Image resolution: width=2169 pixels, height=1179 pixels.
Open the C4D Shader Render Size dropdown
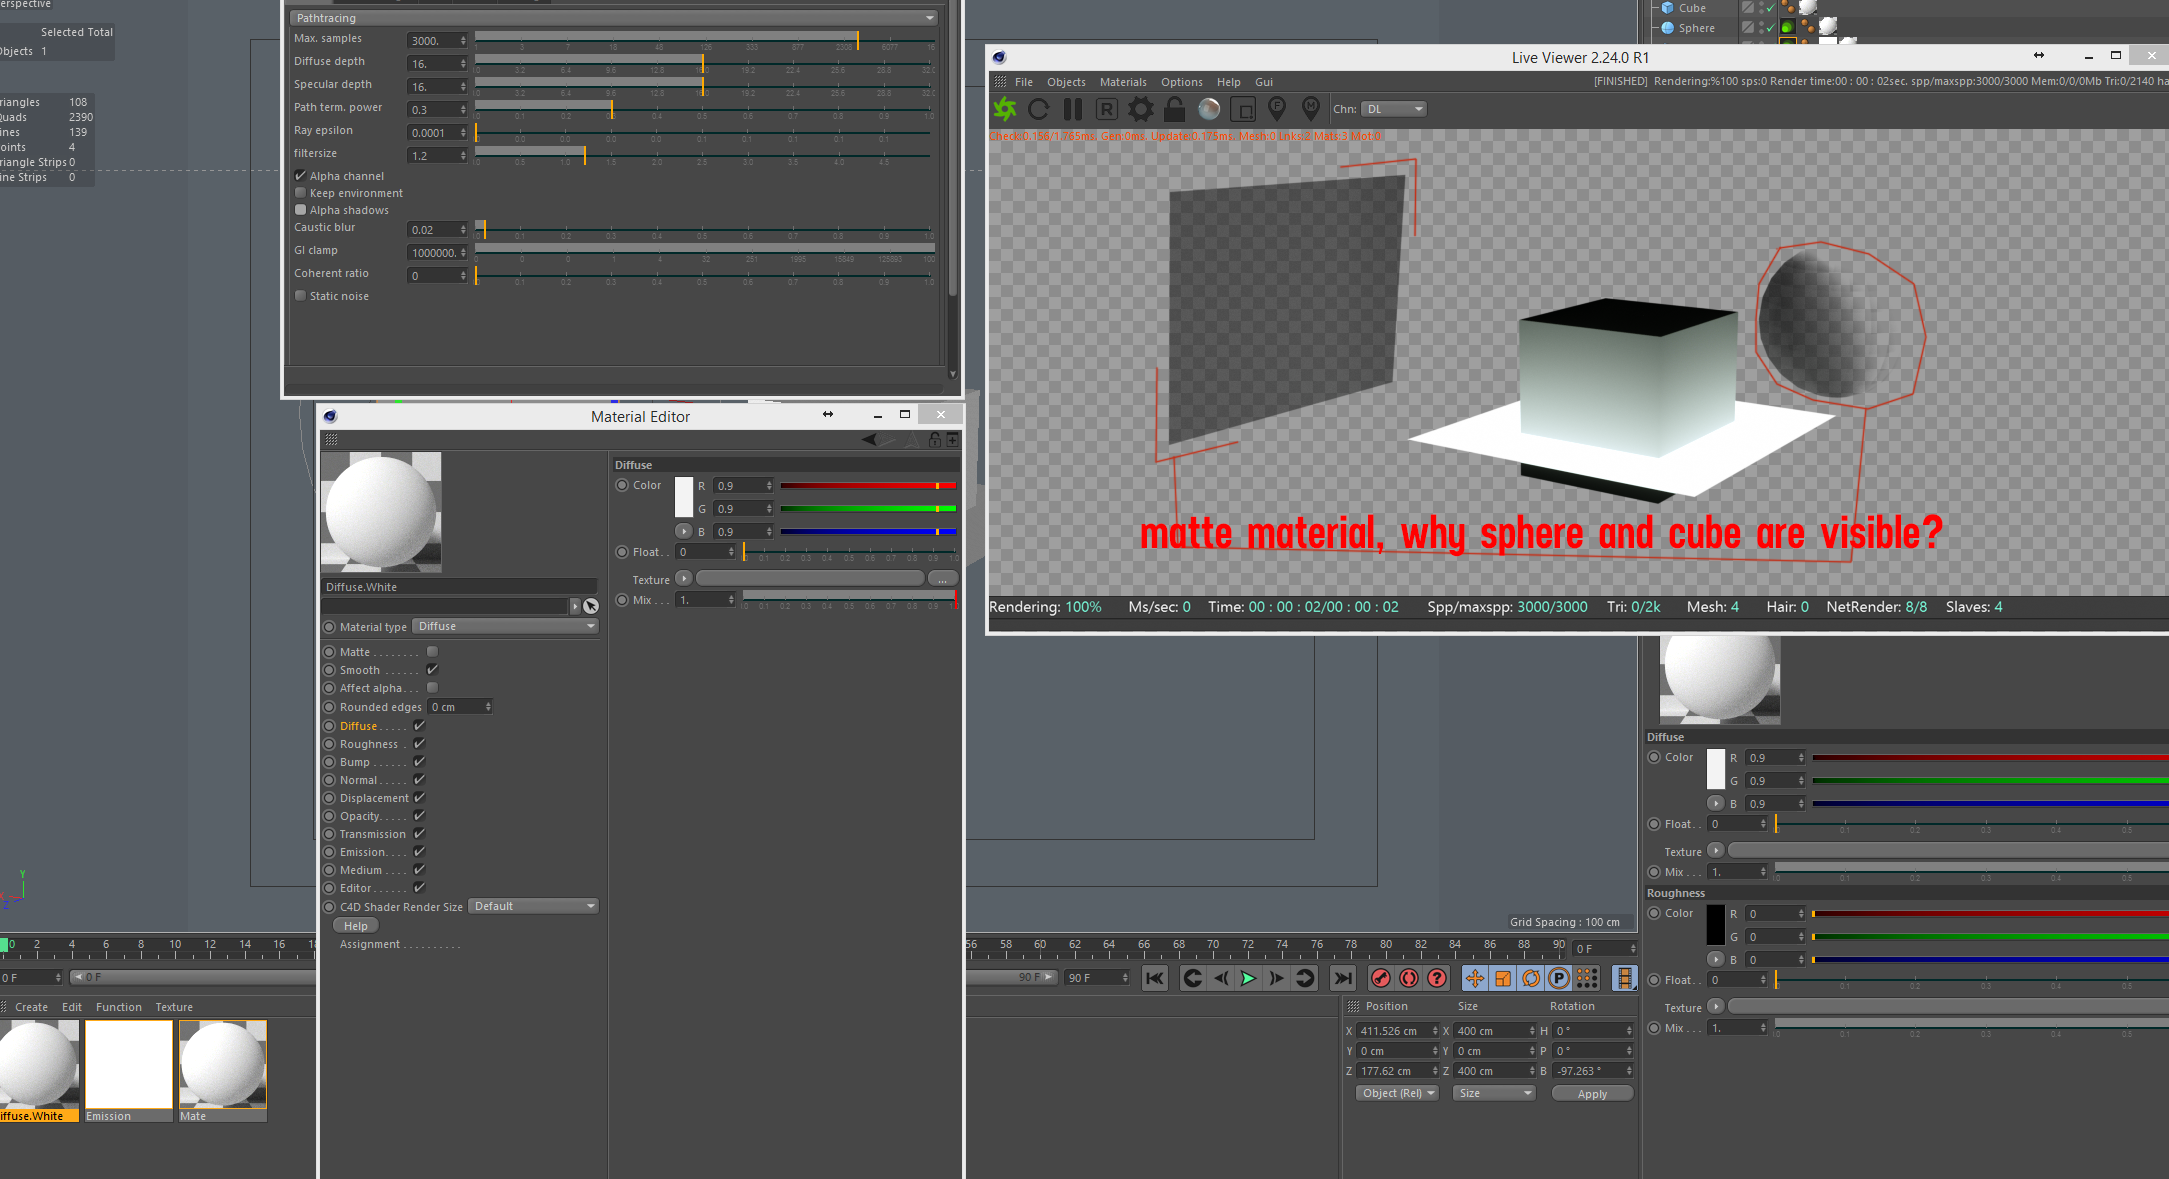(x=534, y=907)
